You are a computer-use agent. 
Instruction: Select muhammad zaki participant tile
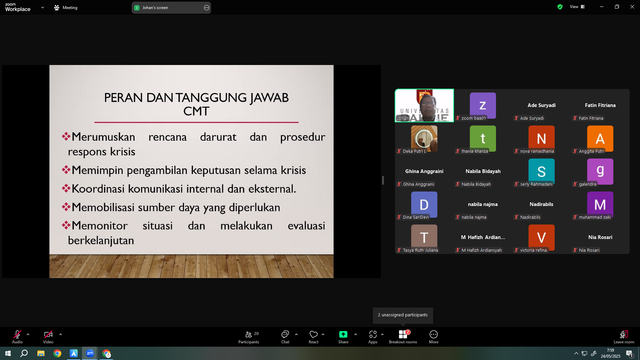pyautogui.click(x=600, y=204)
